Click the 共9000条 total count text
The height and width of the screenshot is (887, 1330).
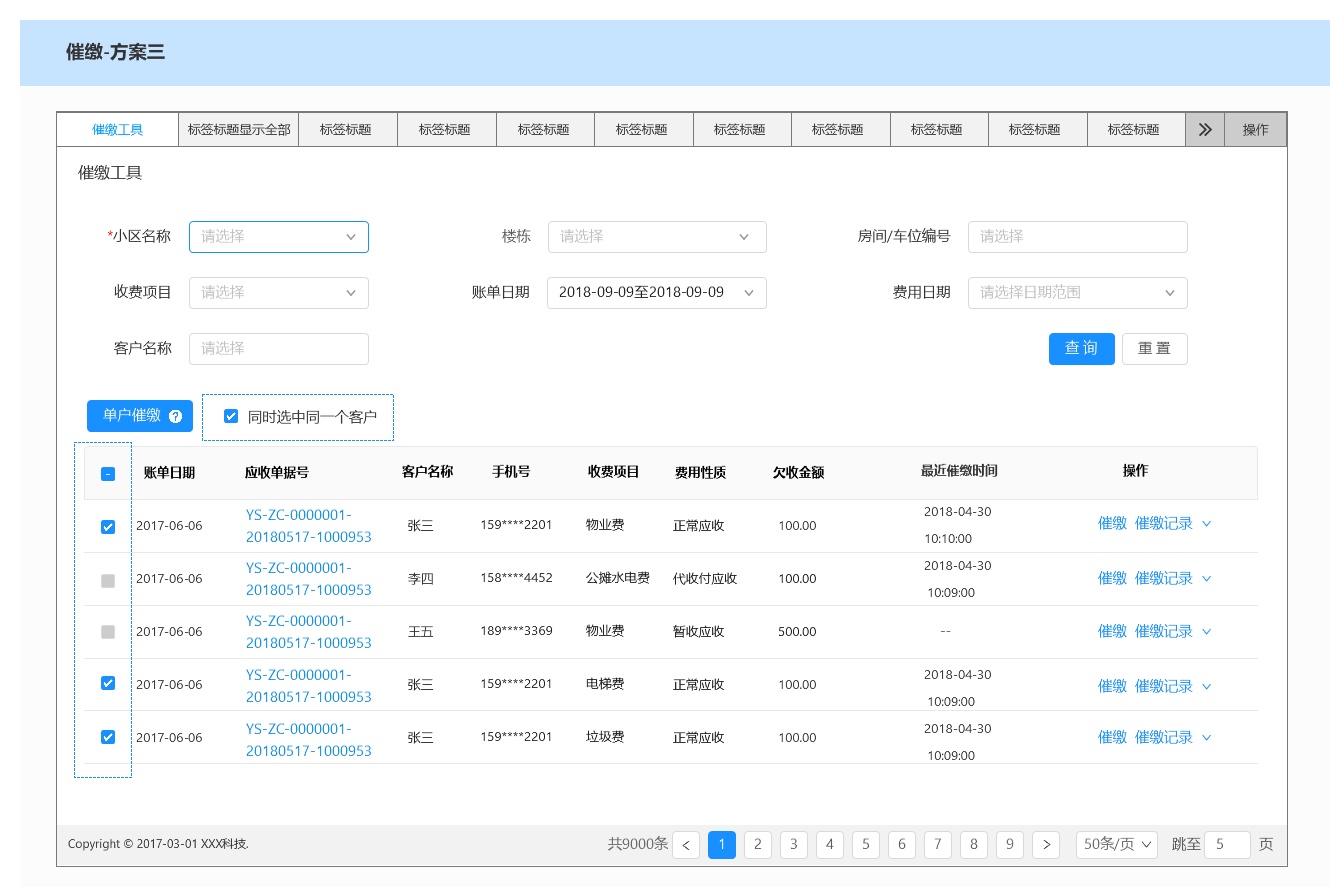coord(638,845)
